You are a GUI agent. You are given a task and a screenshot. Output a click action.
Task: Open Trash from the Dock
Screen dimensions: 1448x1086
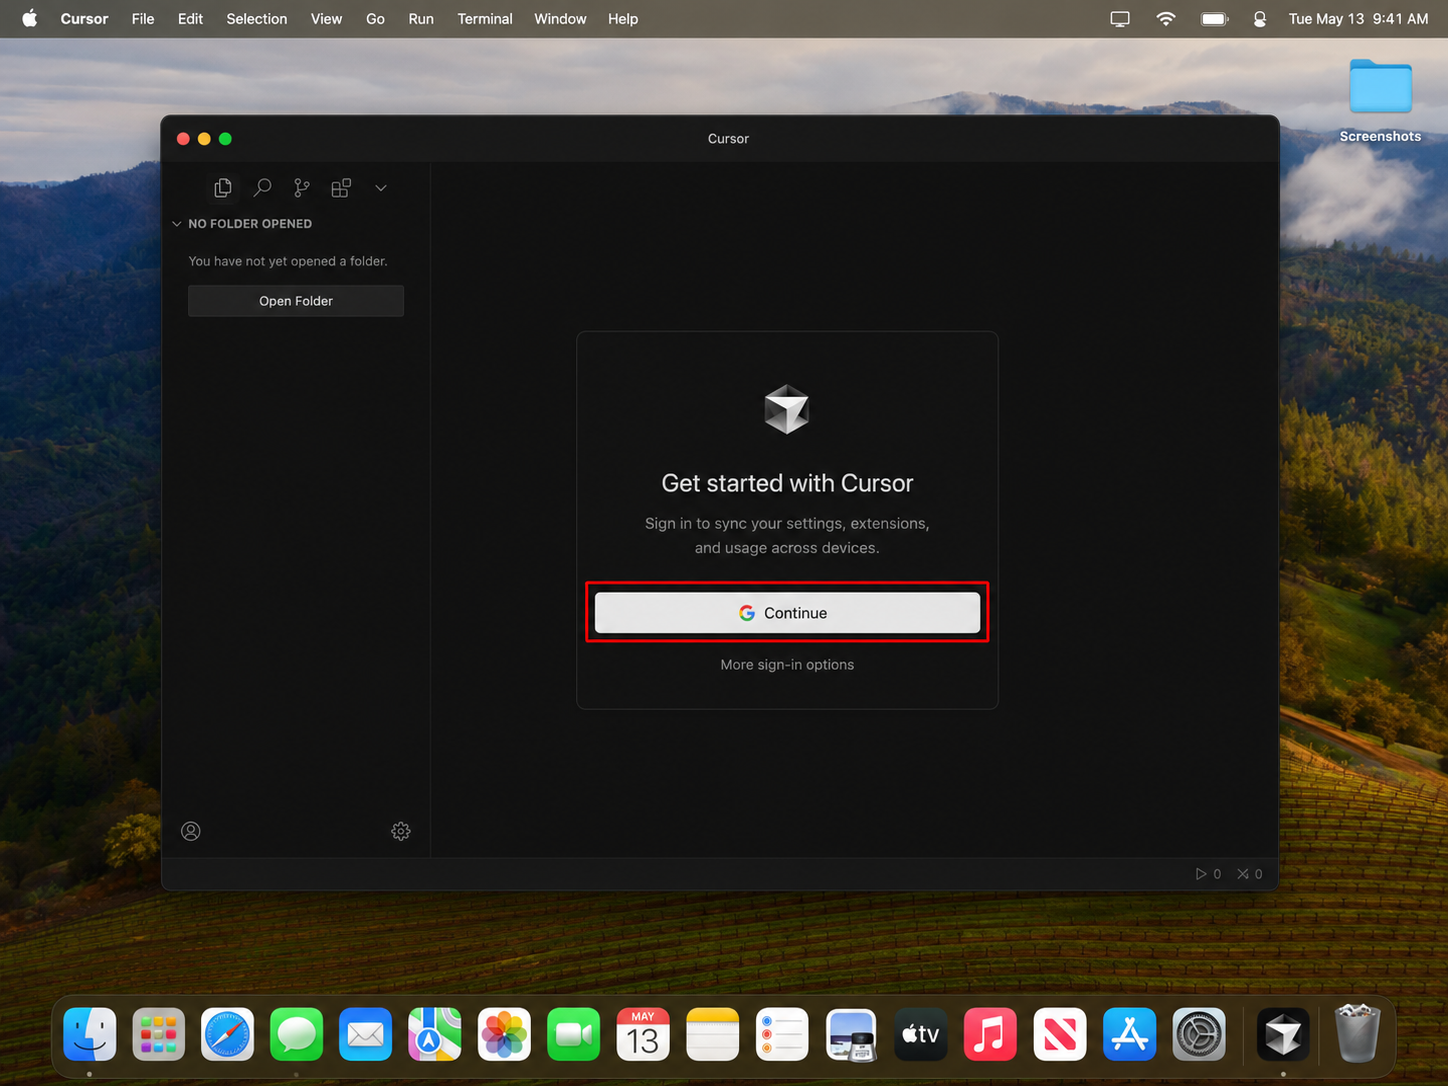click(x=1357, y=1034)
